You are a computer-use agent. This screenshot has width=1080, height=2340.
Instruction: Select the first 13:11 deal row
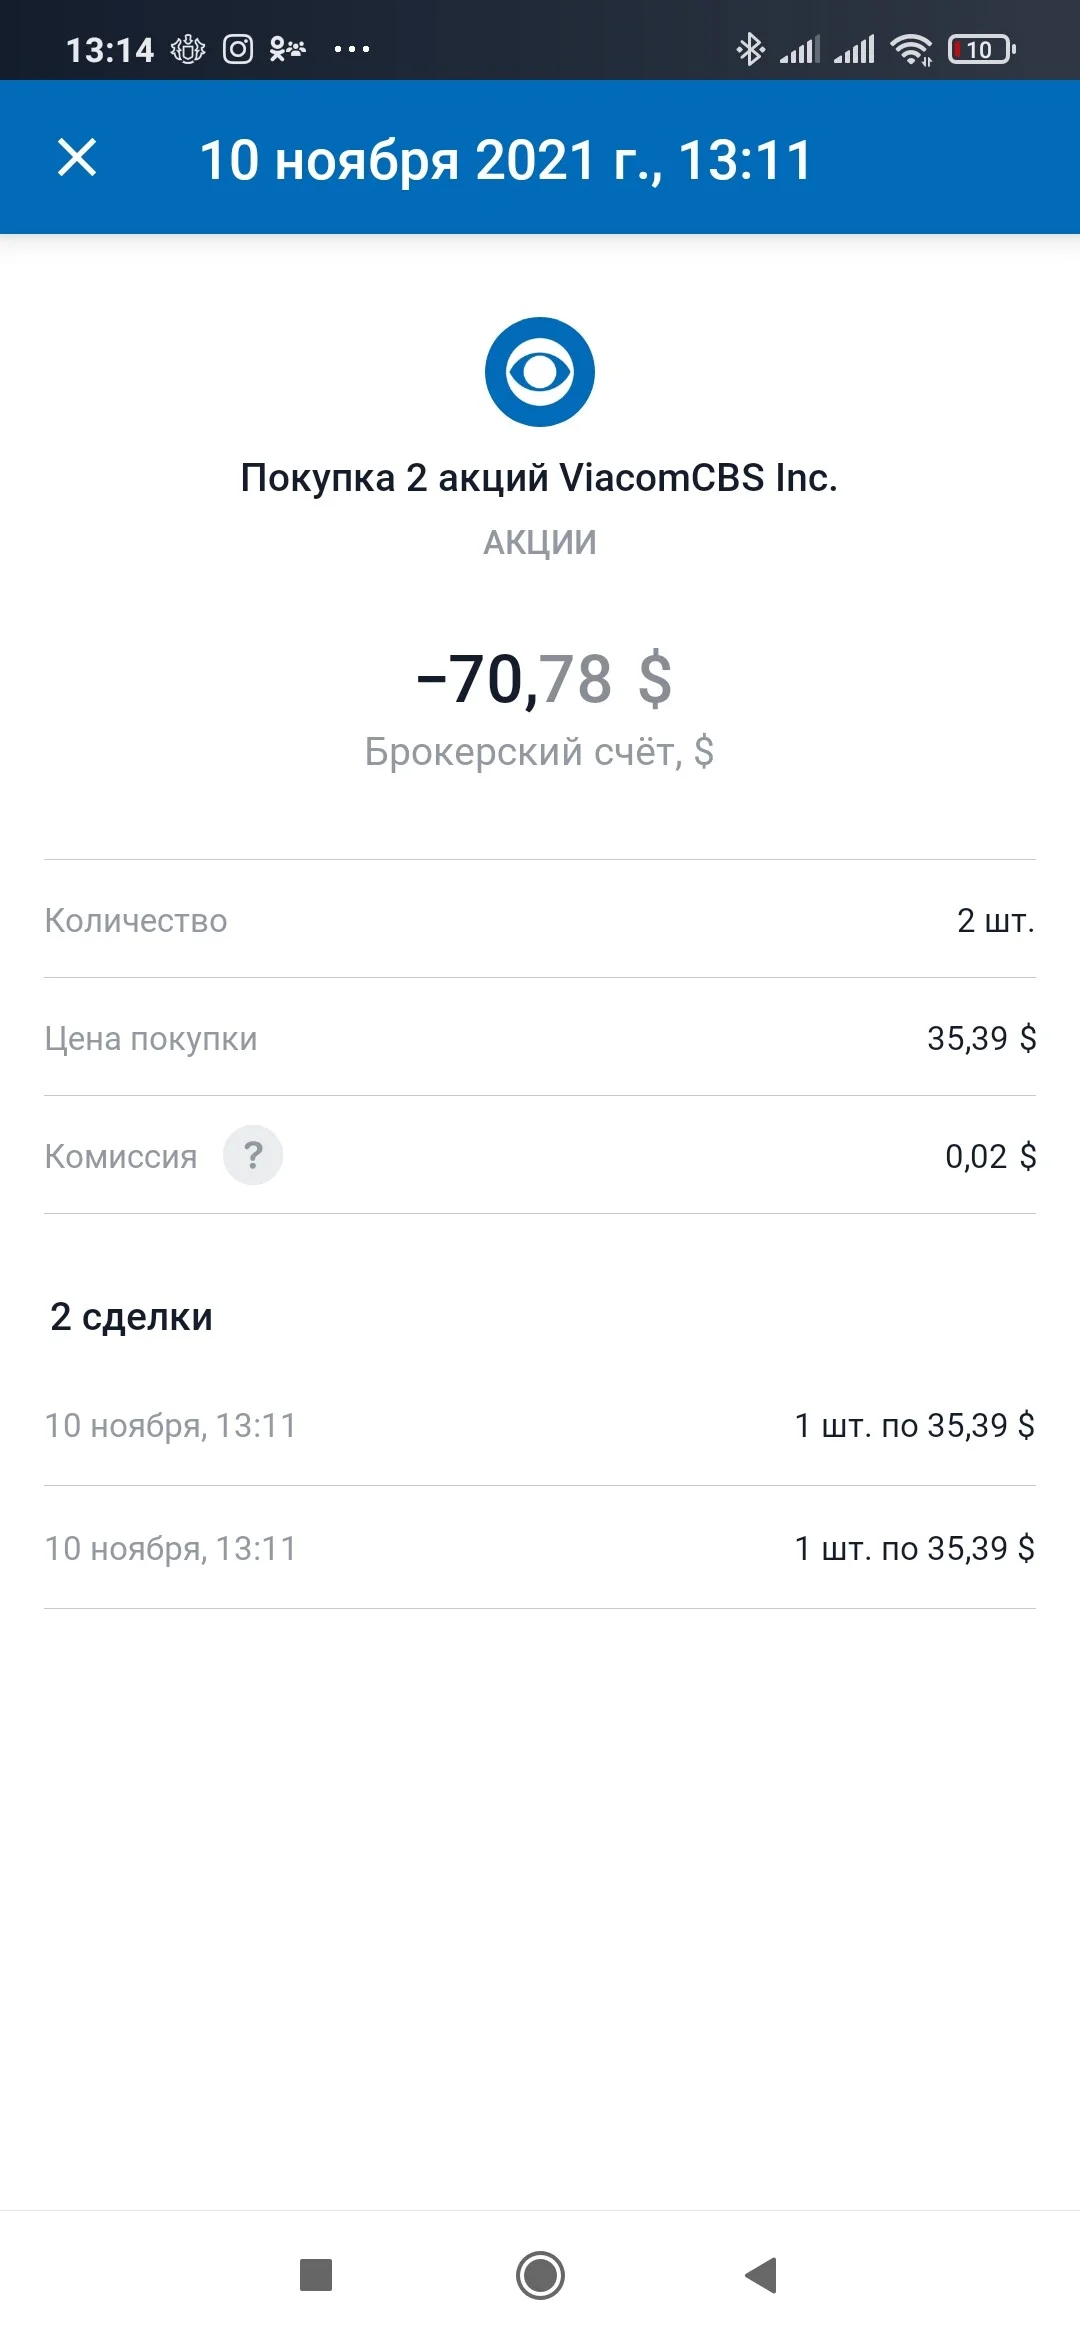tap(540, 1425)
